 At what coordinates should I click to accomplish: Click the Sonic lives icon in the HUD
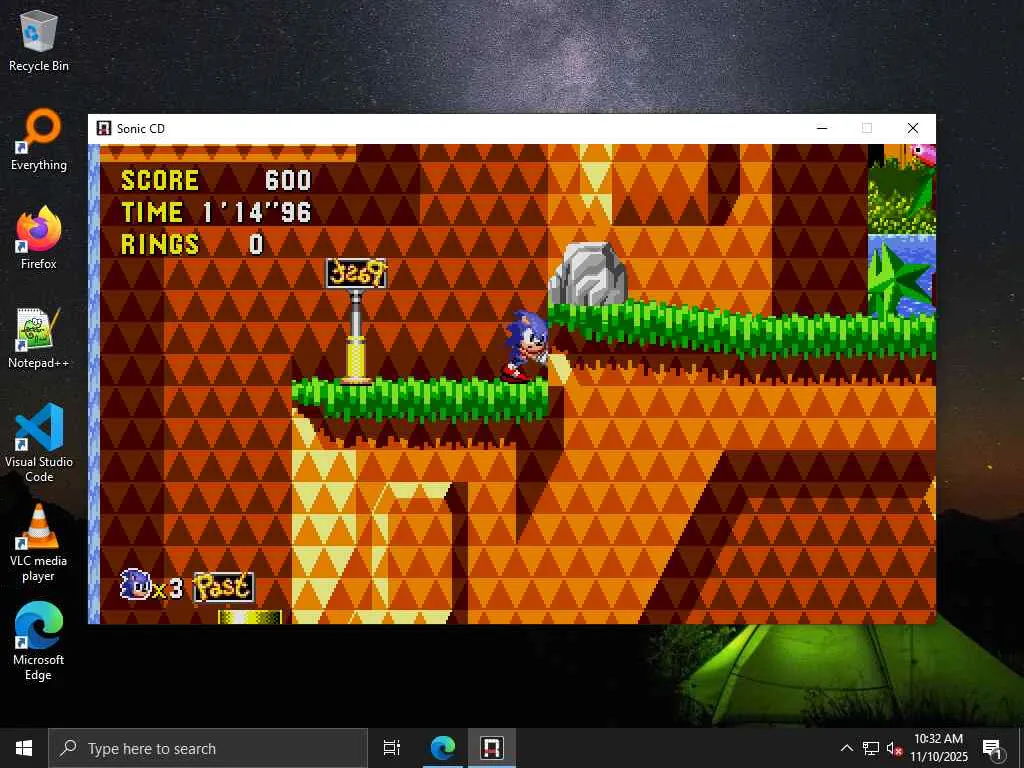point(136,584)
